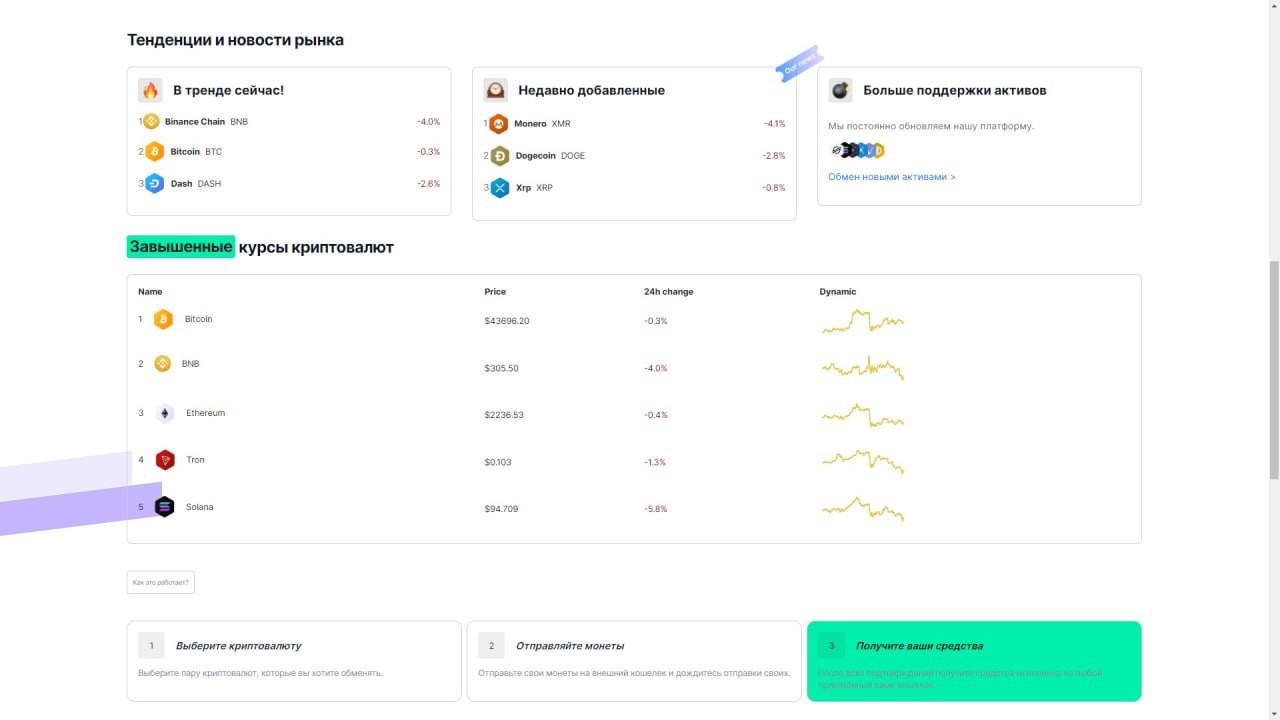Click the stacked asset icons group
This screenshot has height=720, width=1280.
[x=857, y=151]
